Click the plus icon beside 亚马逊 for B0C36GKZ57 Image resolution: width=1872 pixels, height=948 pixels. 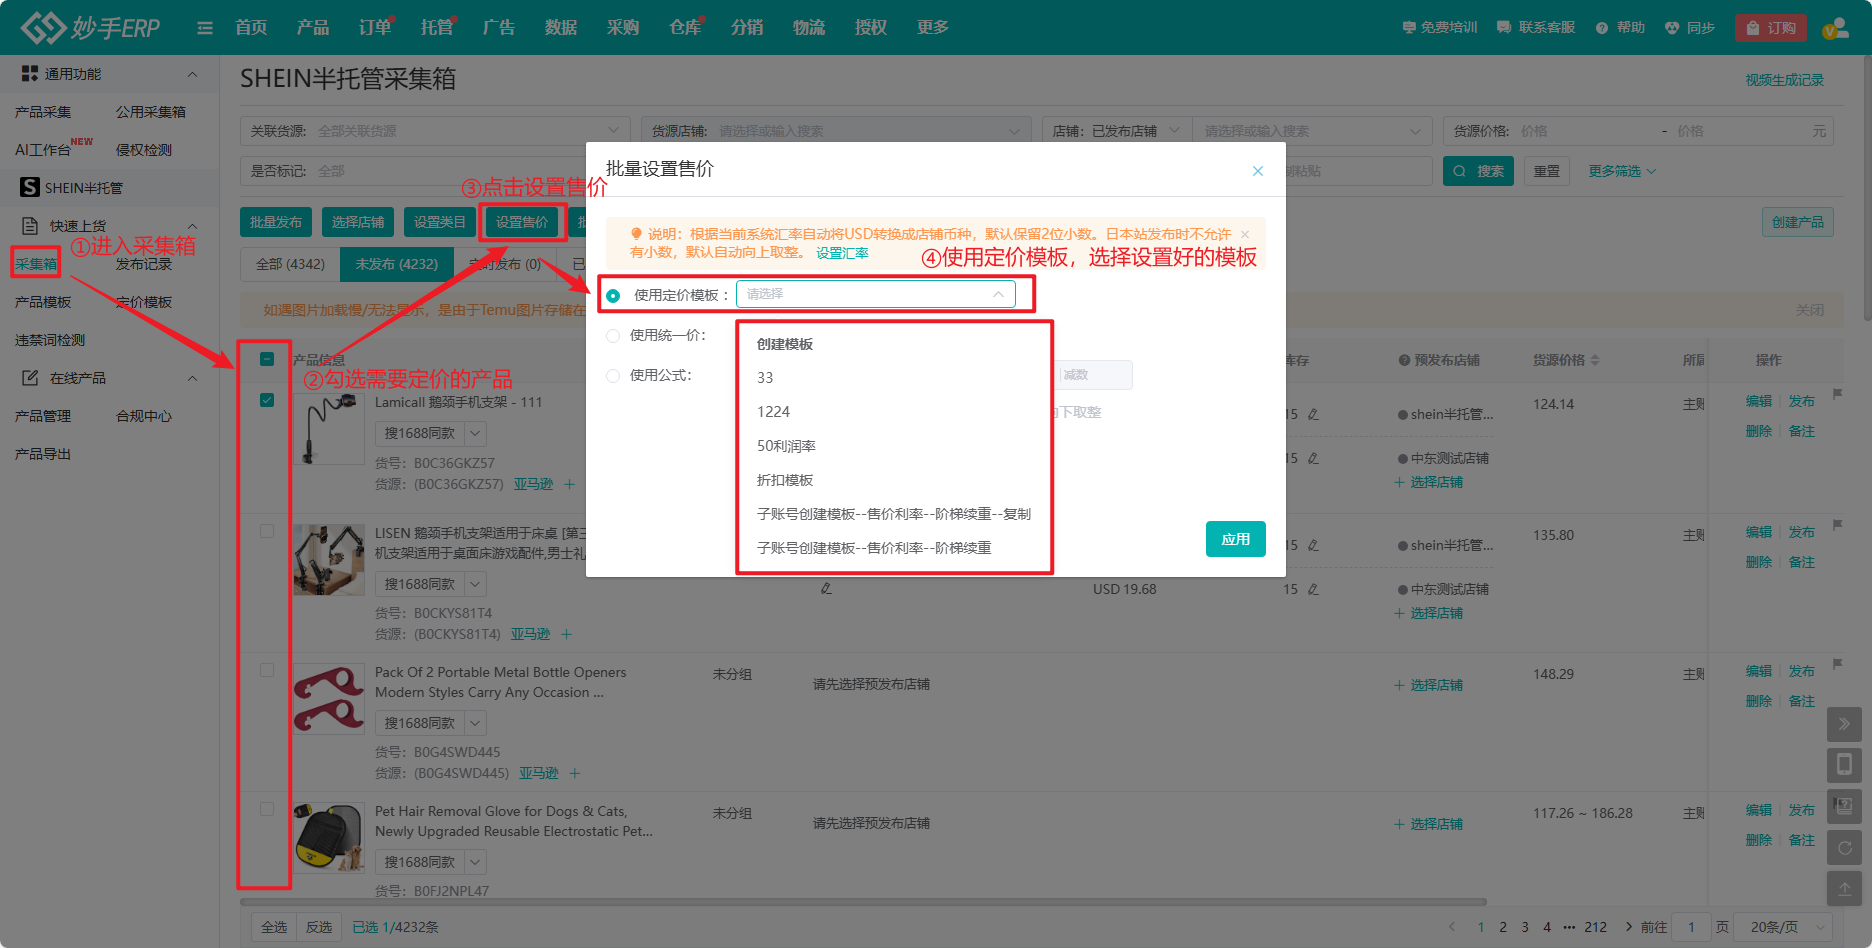click(x=569, y=484)
